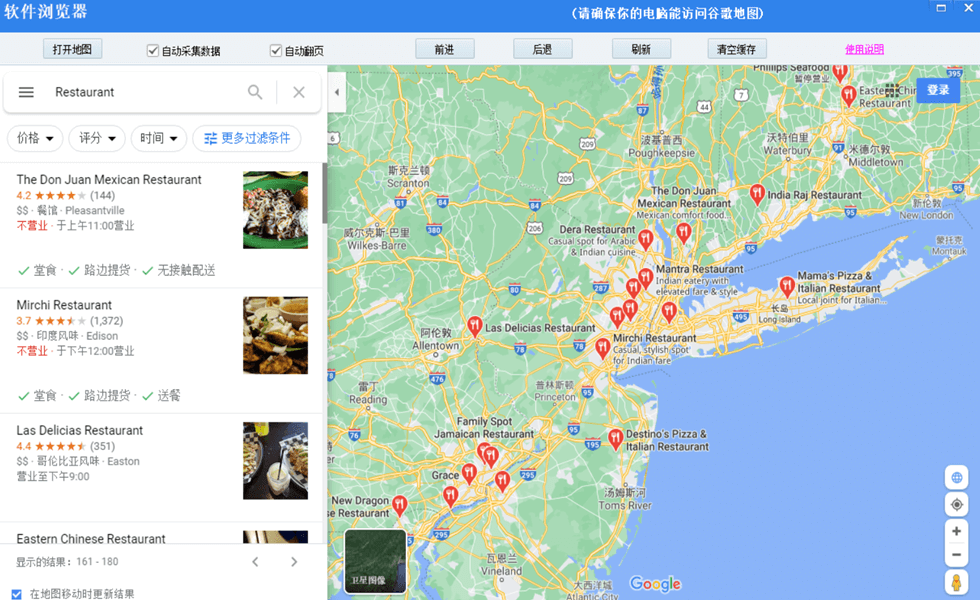Open the Google apps grid icon
The height and width of the screenshot is (600, 980).
892,91
